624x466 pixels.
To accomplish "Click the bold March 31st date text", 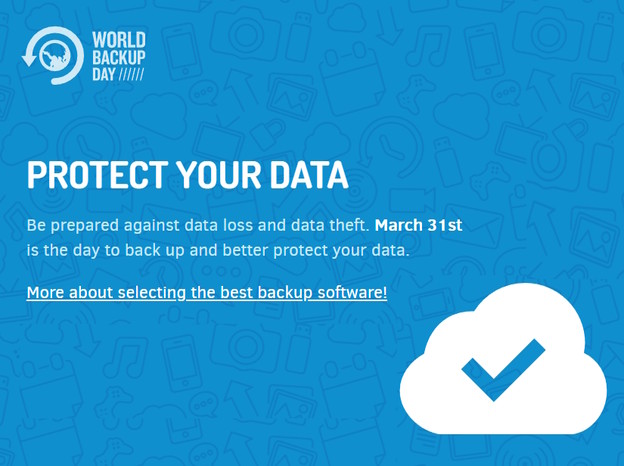I will click(x=418, y=226).
